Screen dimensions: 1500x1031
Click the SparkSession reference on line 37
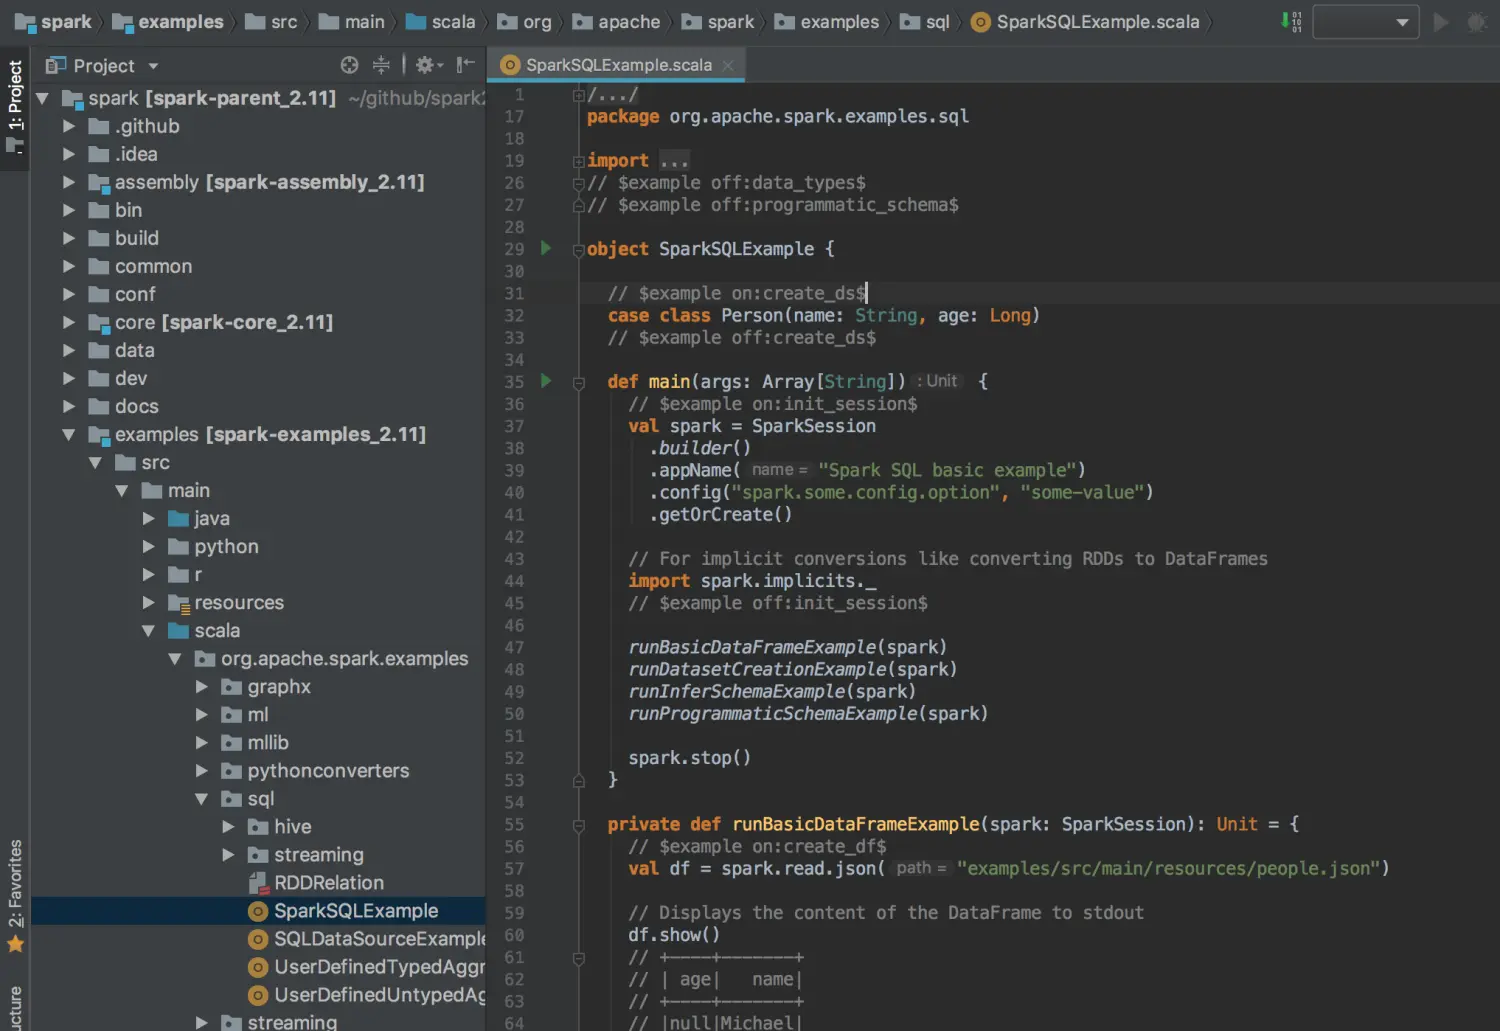click(813, 426)
